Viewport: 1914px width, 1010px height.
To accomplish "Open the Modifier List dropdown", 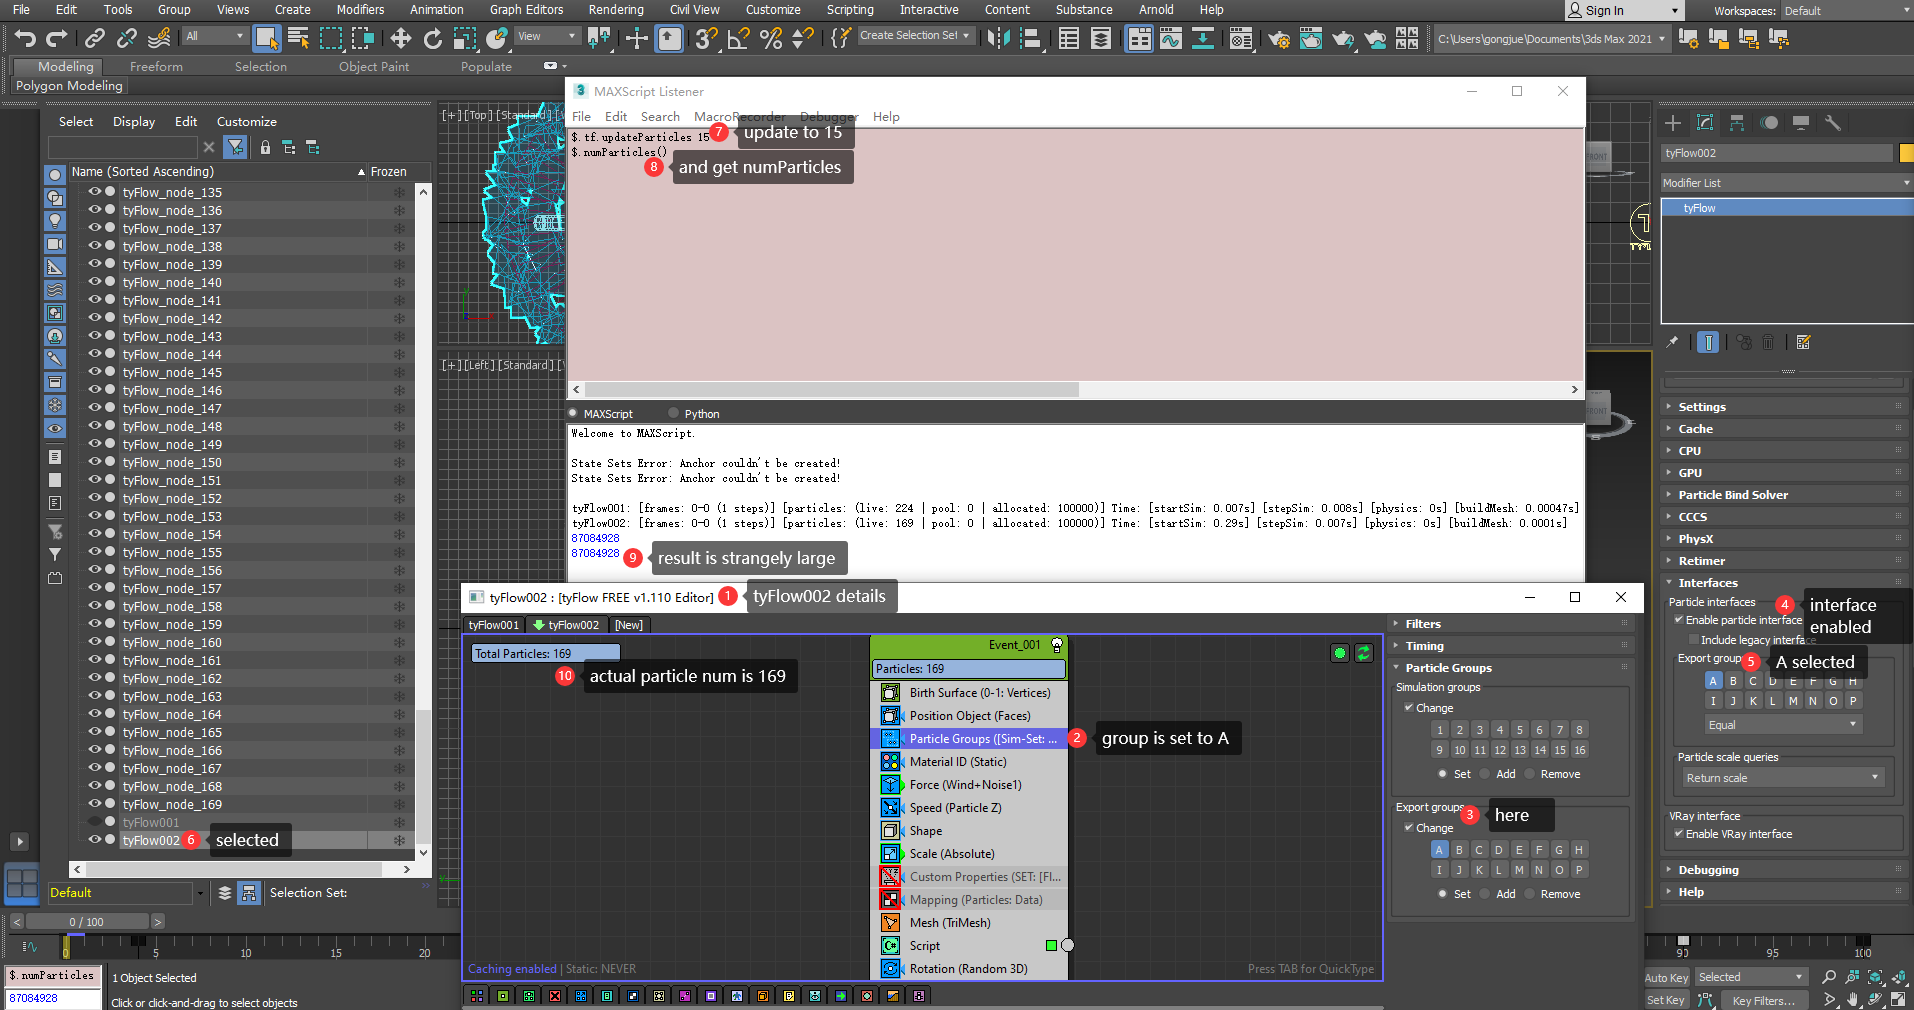I will tap(1787, 183).
